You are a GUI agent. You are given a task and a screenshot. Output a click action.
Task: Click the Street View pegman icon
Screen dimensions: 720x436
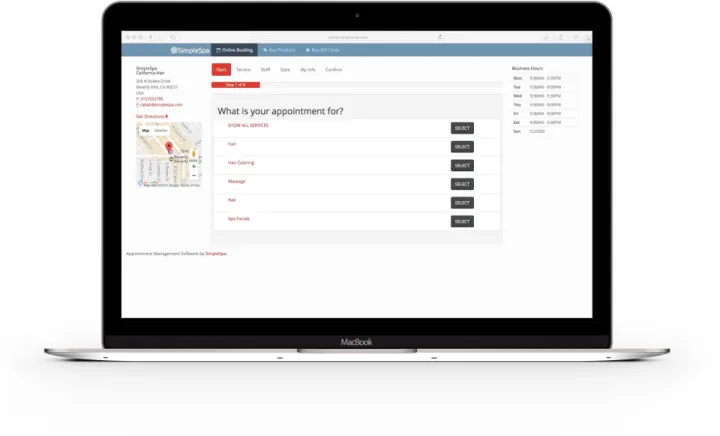(193, 153)
